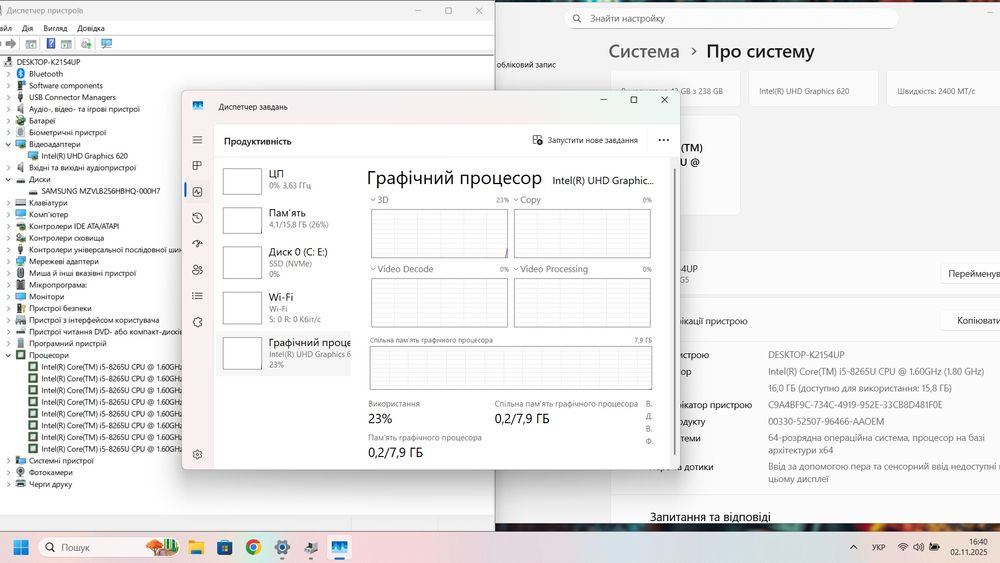Click Перейменувати button in Settings
This screenshot has height=563, width=1000.
971,274
